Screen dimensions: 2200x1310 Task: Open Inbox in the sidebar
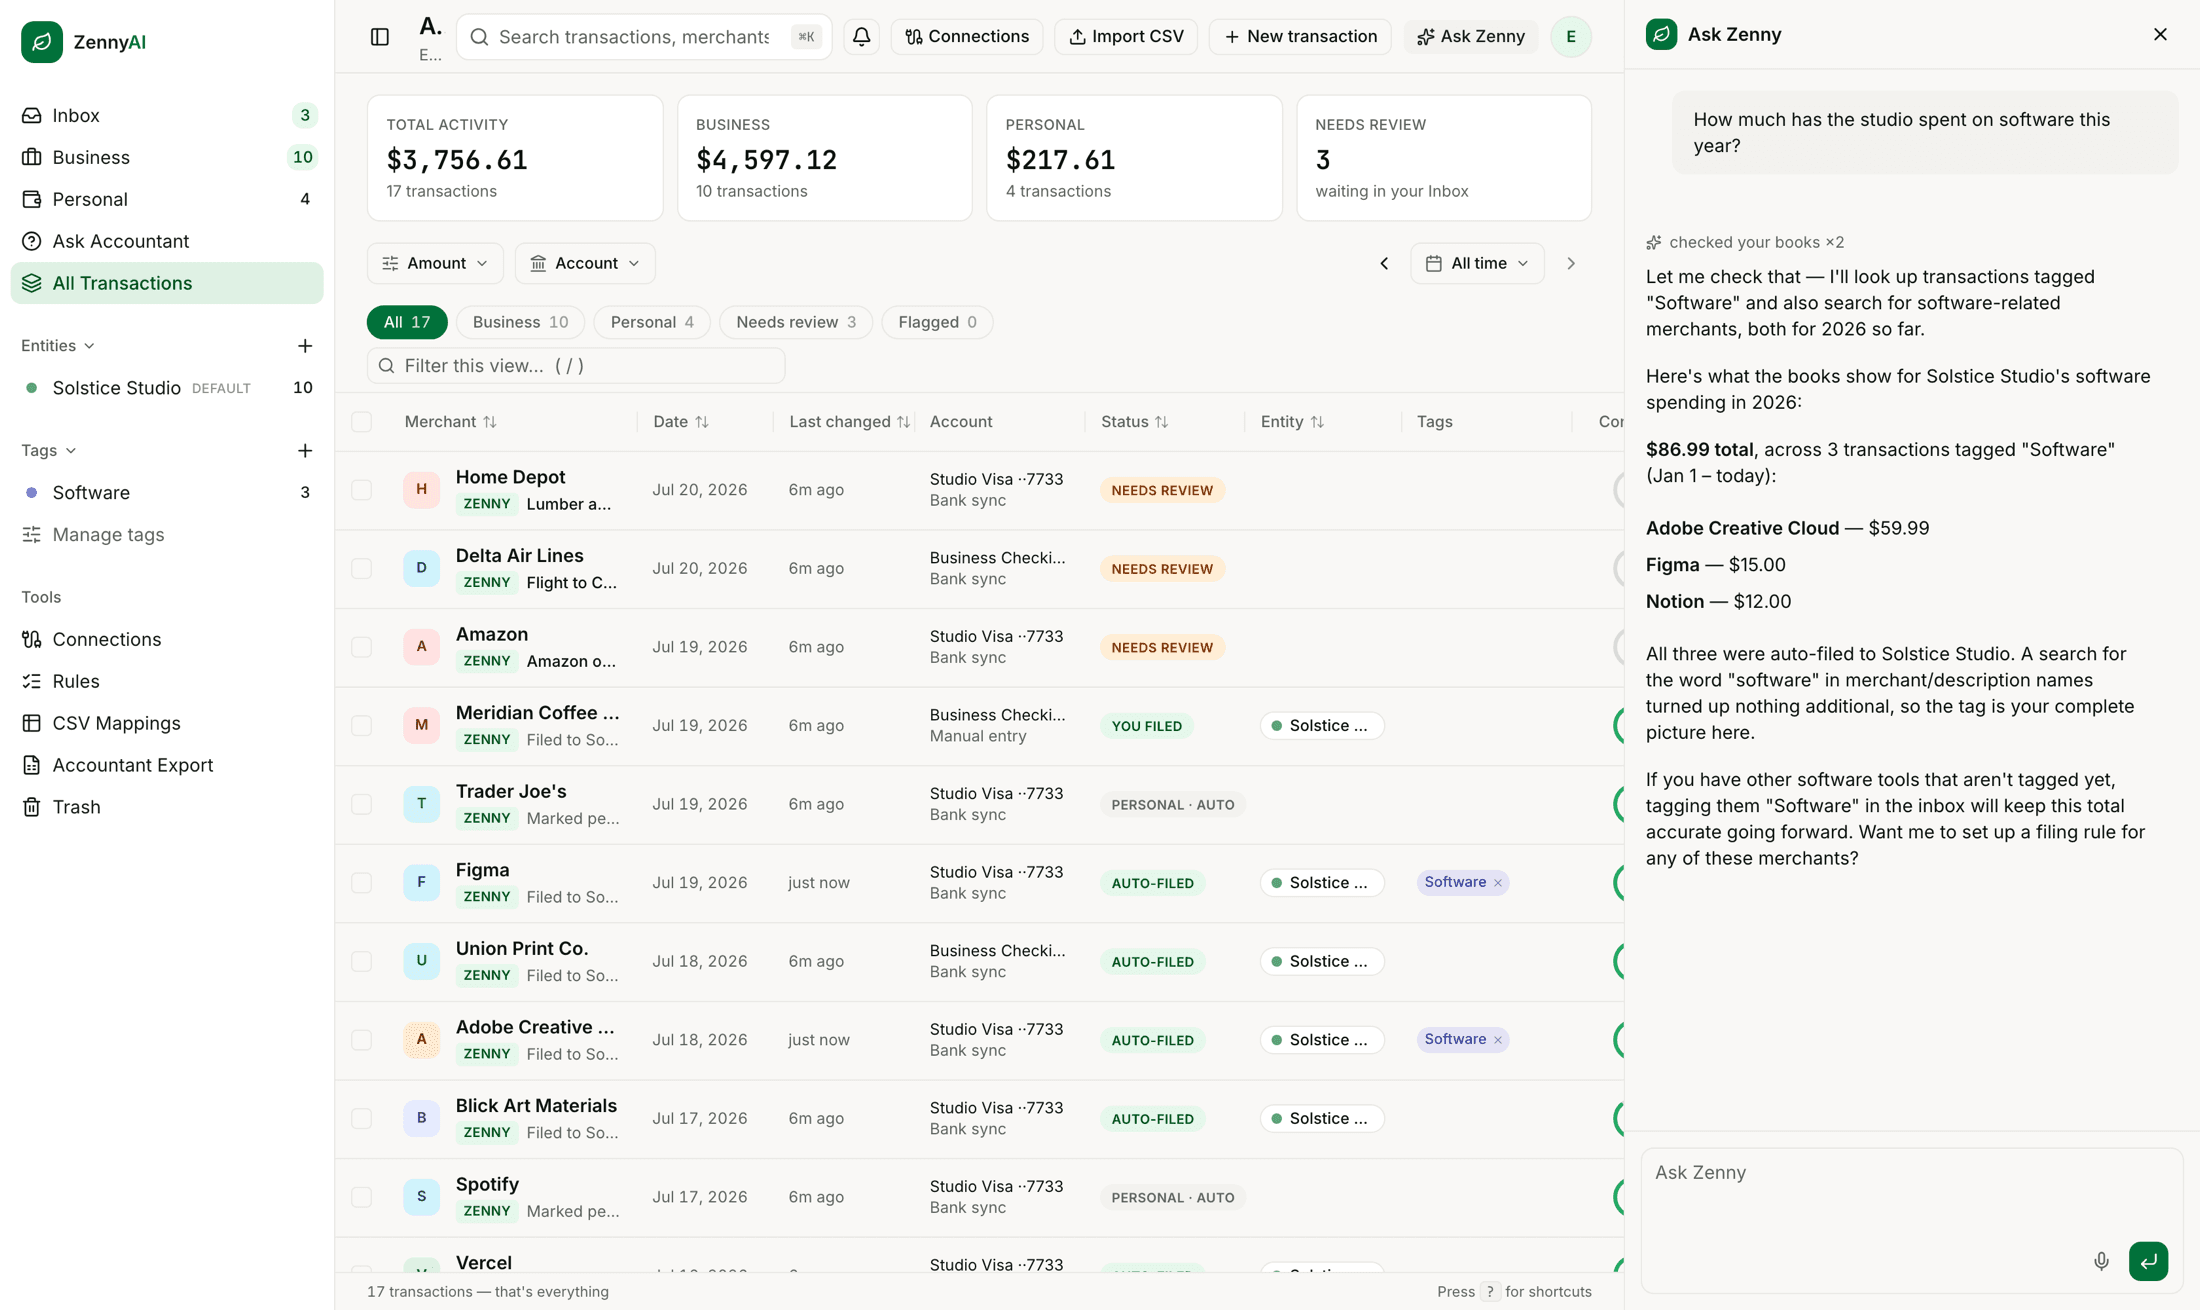pos(167,116)
